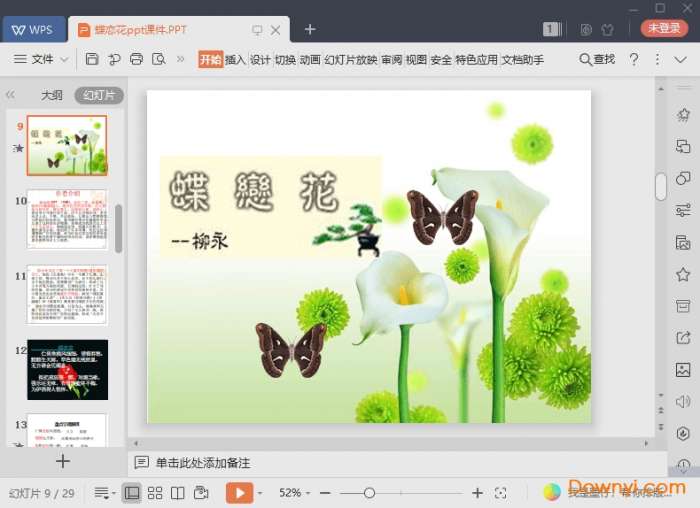The width and height of the screenshot is (700, 508).
Task: Add a new slide with plus button
Action: tap(63, 461)
